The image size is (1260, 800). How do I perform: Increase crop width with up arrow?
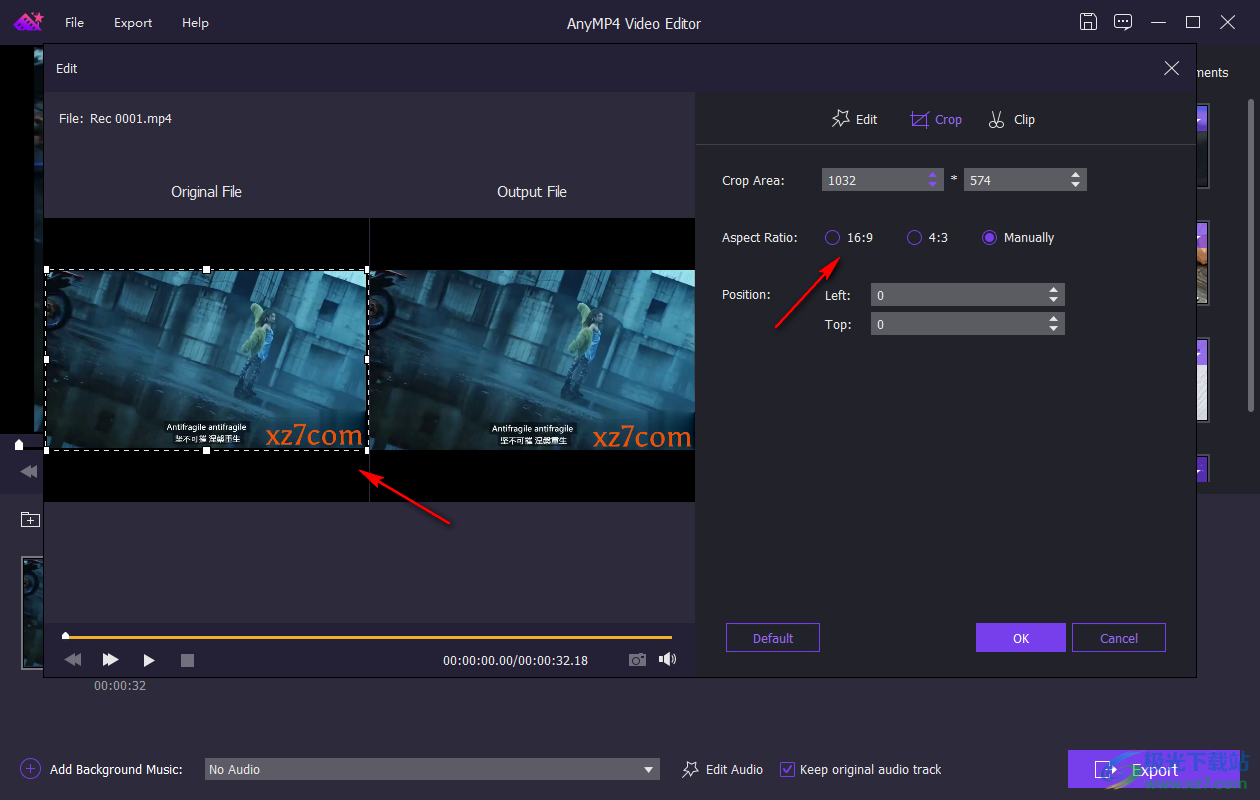pyautogui.click(x=933, y=175)
